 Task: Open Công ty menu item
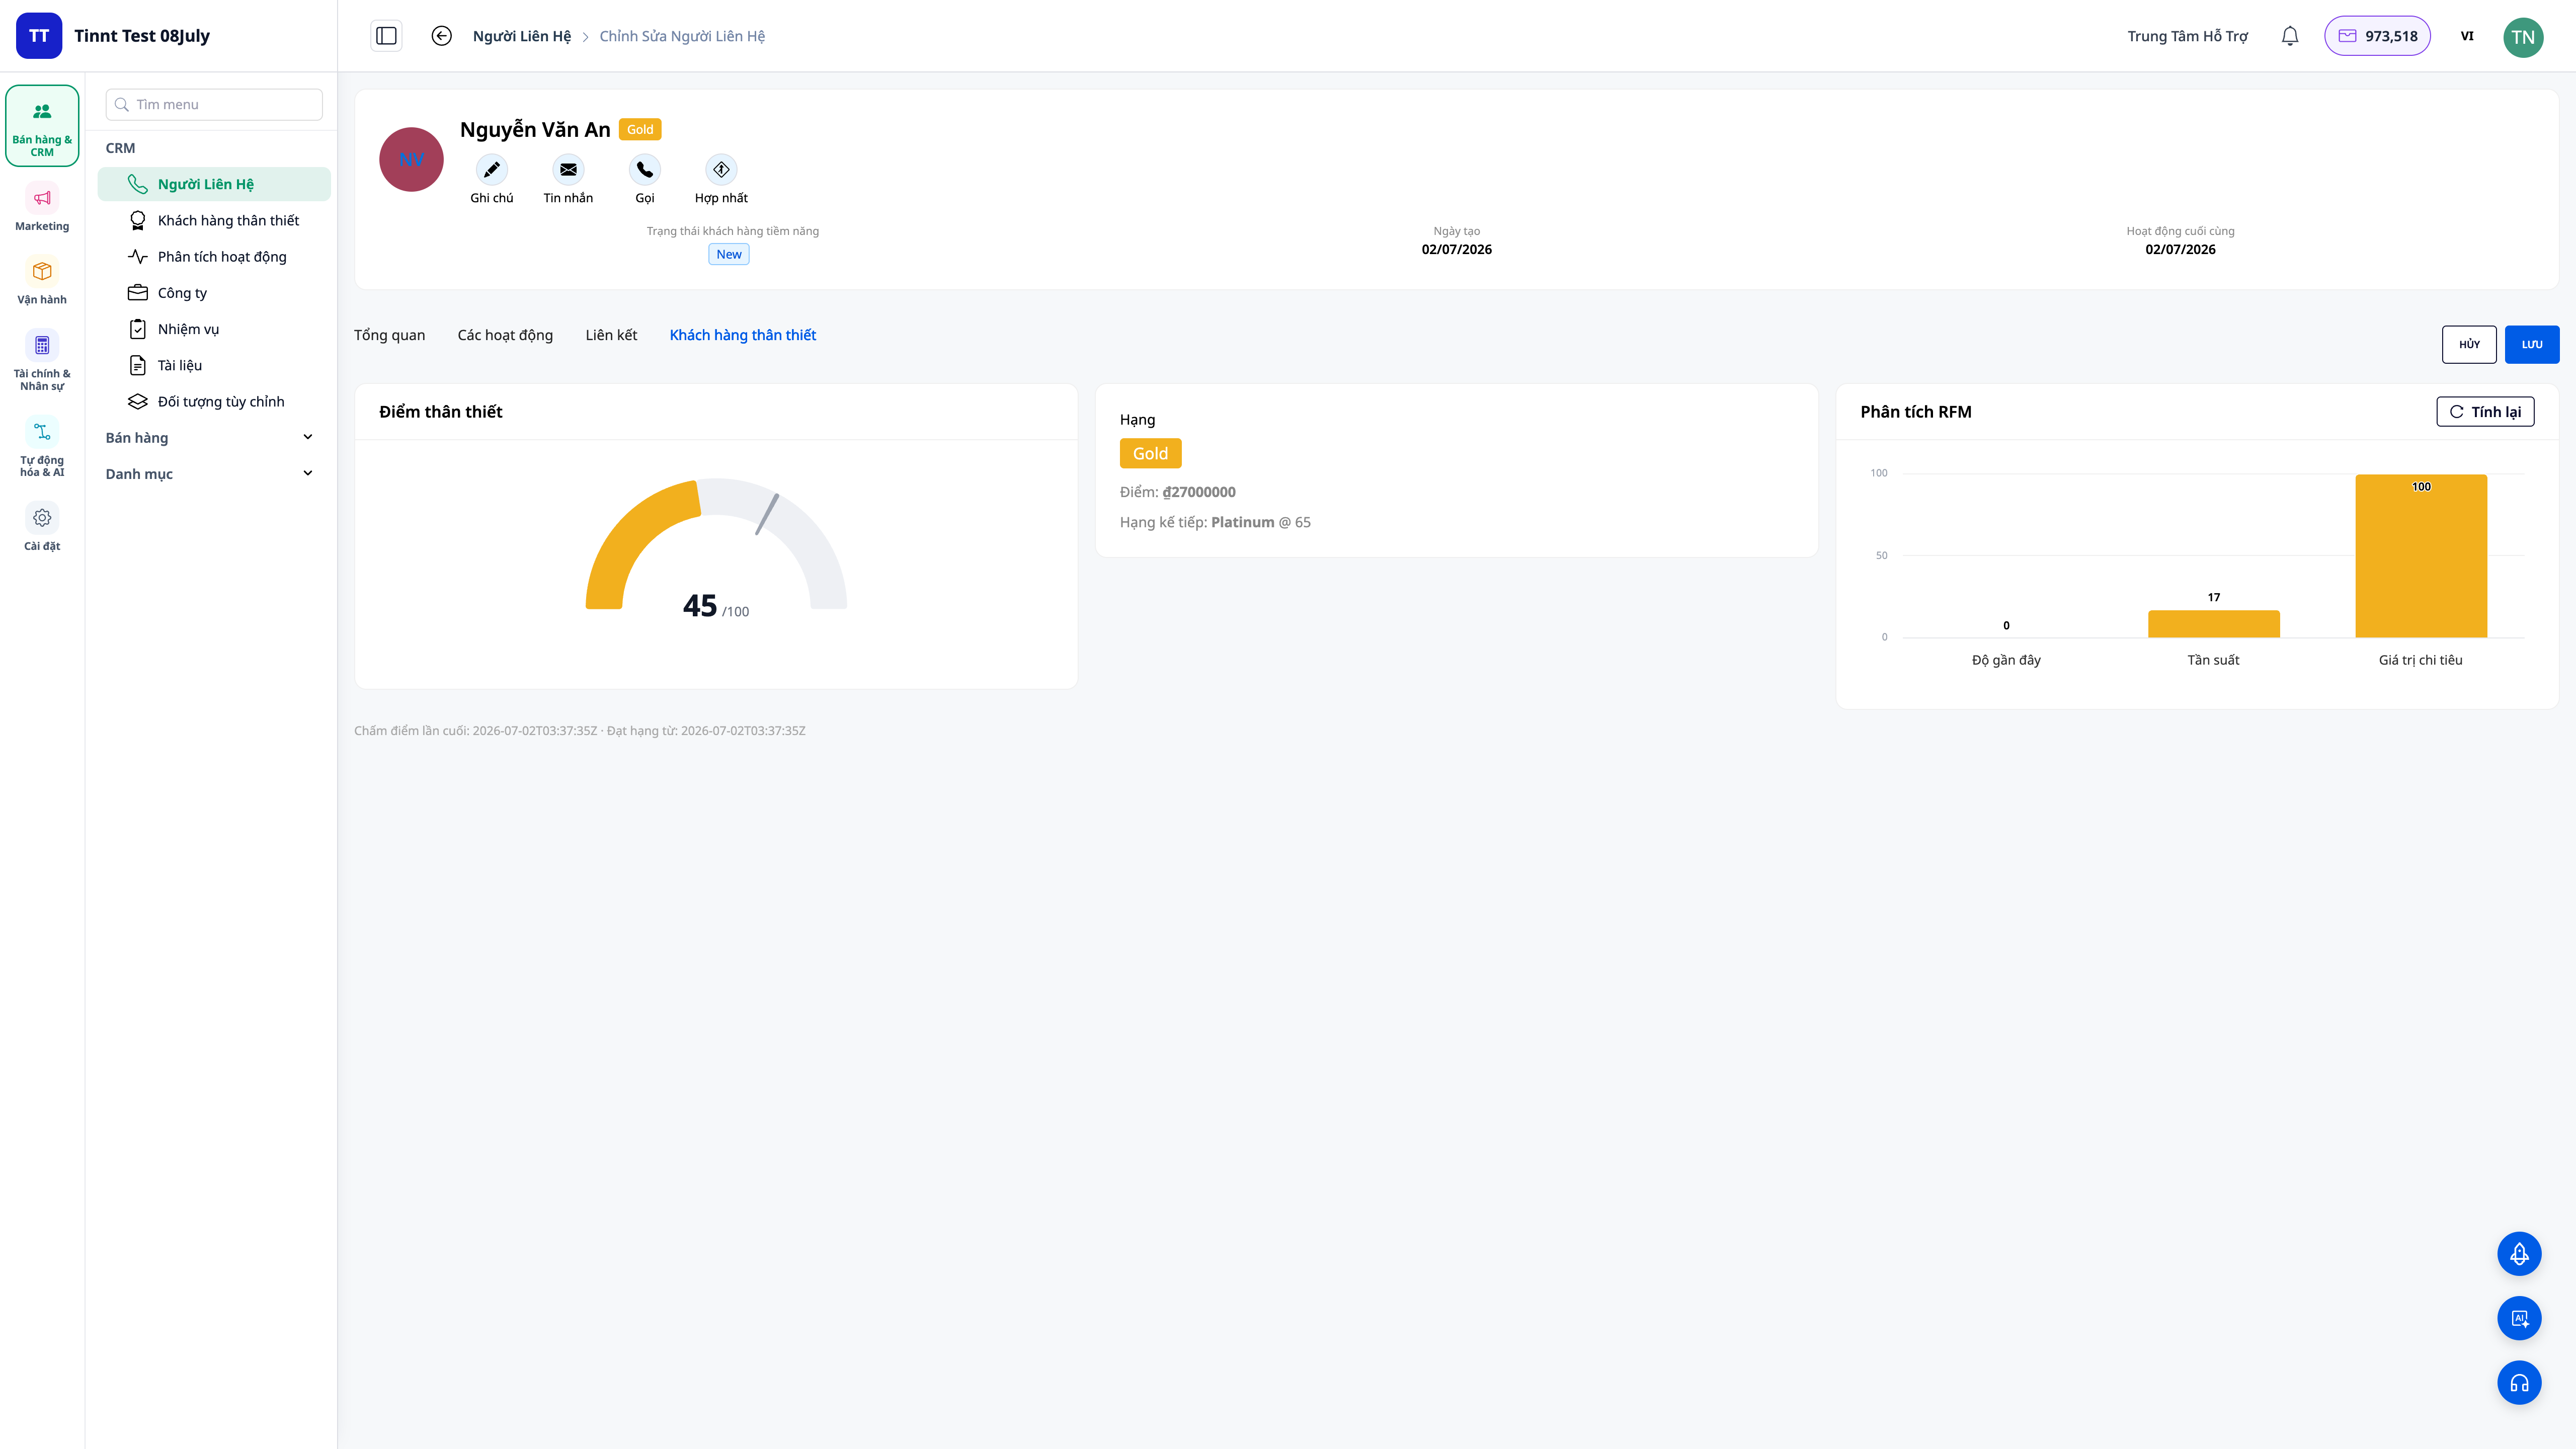[214, 292]
